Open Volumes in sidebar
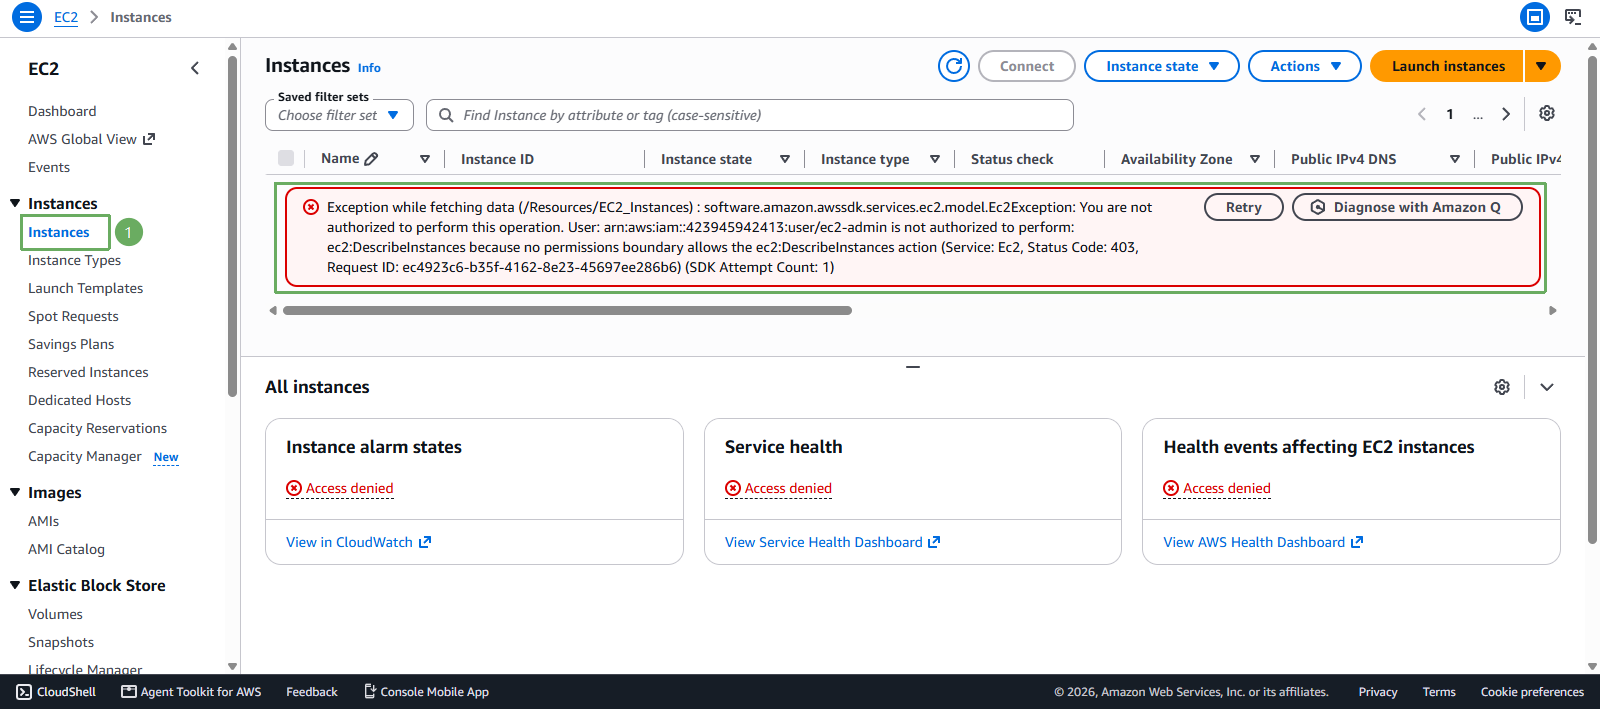 point(55,614)
